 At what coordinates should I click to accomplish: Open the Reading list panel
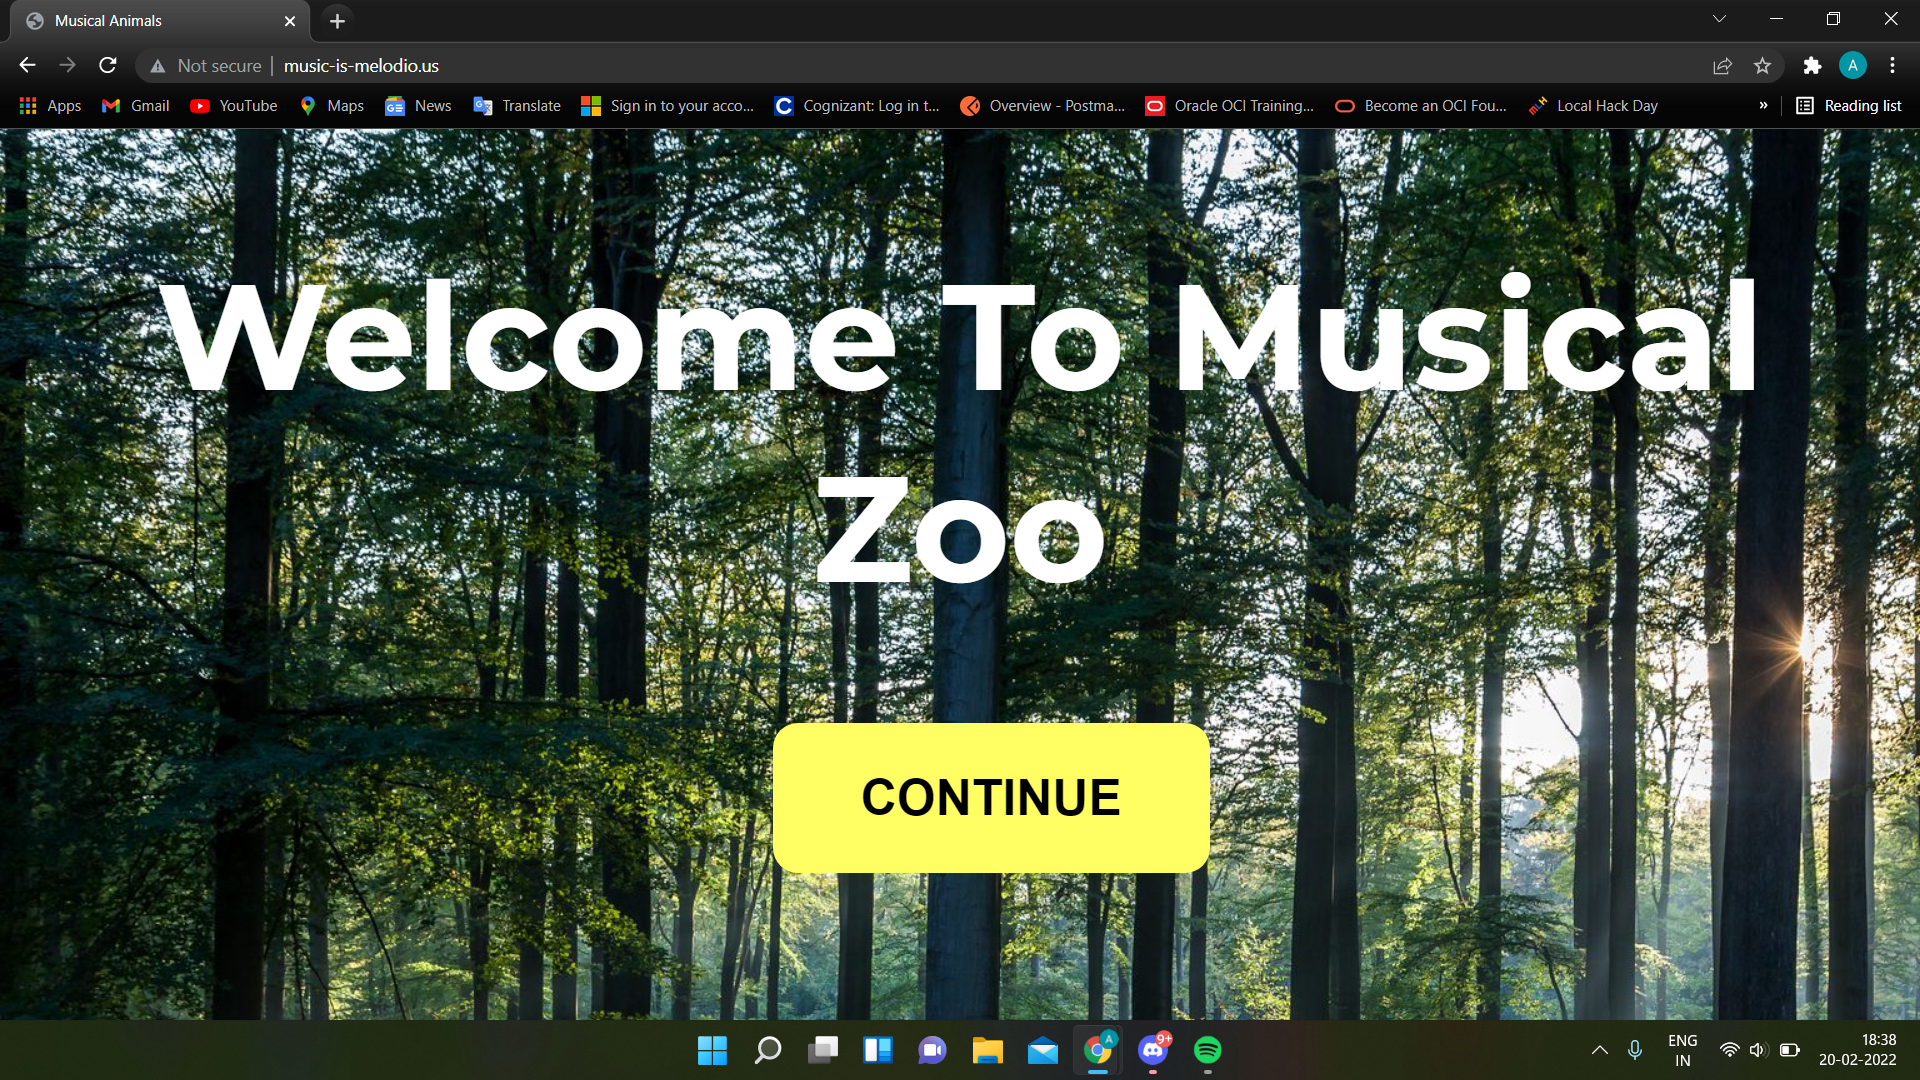tap(1849, 106)
